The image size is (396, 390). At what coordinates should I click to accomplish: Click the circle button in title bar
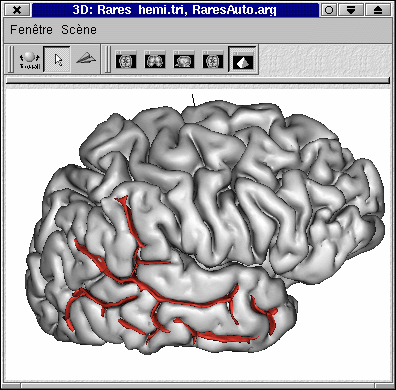coord(329,10)
